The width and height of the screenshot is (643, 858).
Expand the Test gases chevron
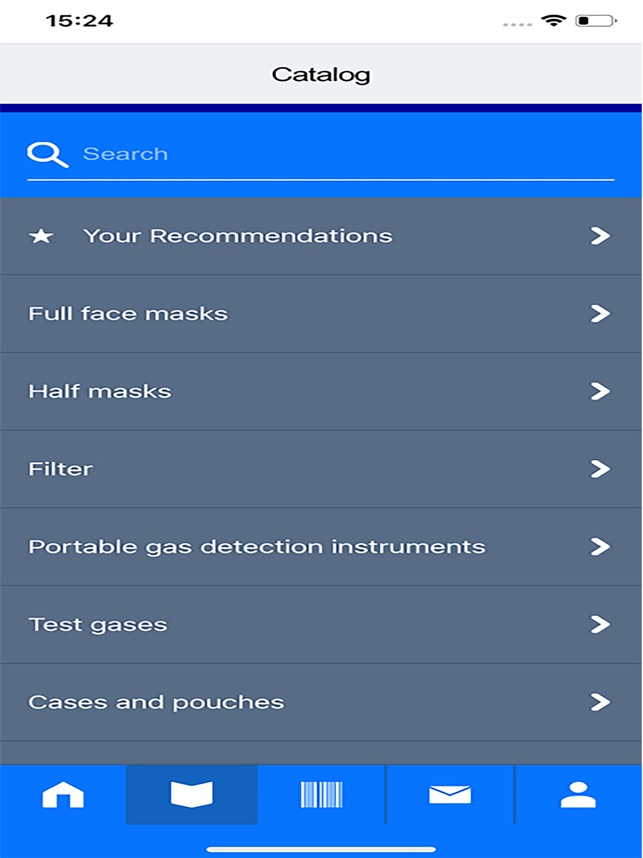(x=599, y=625)
